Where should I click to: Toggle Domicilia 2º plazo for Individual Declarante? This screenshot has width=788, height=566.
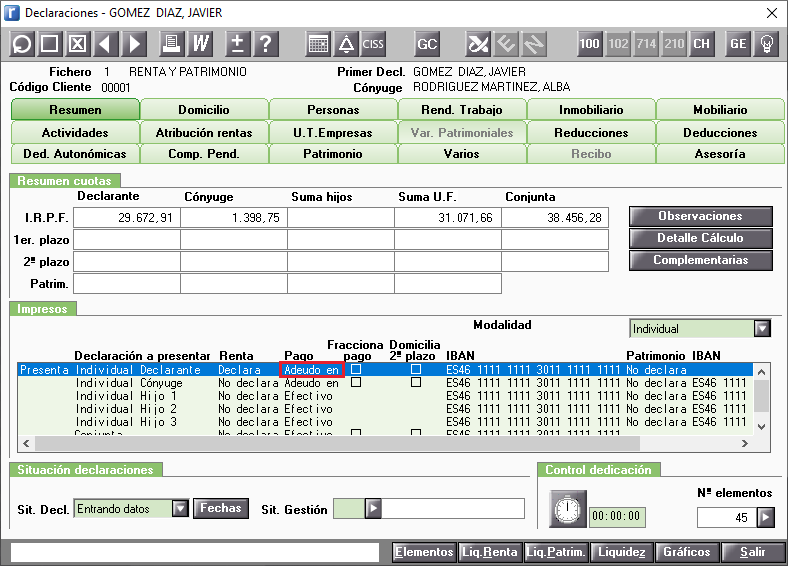416,369
